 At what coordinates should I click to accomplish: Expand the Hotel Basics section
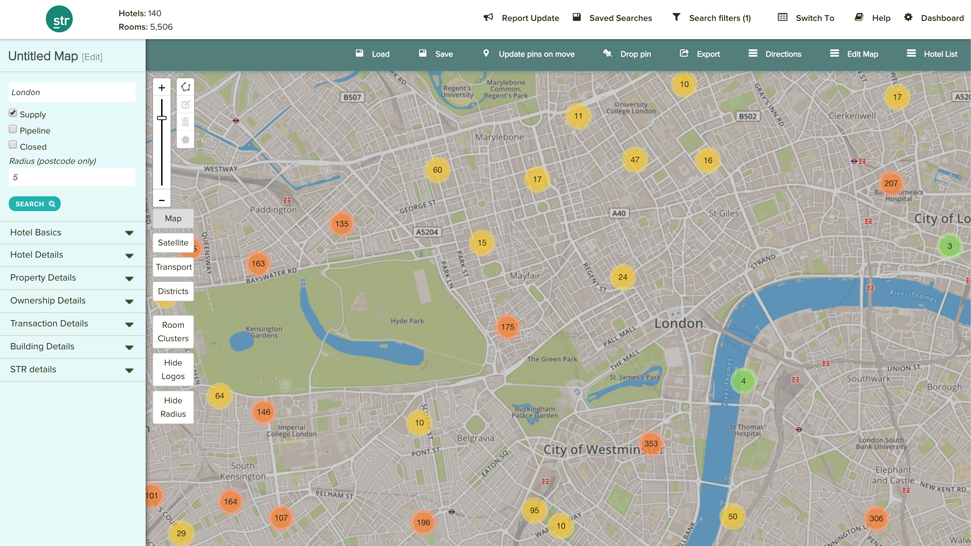click(x=72, y=233)
